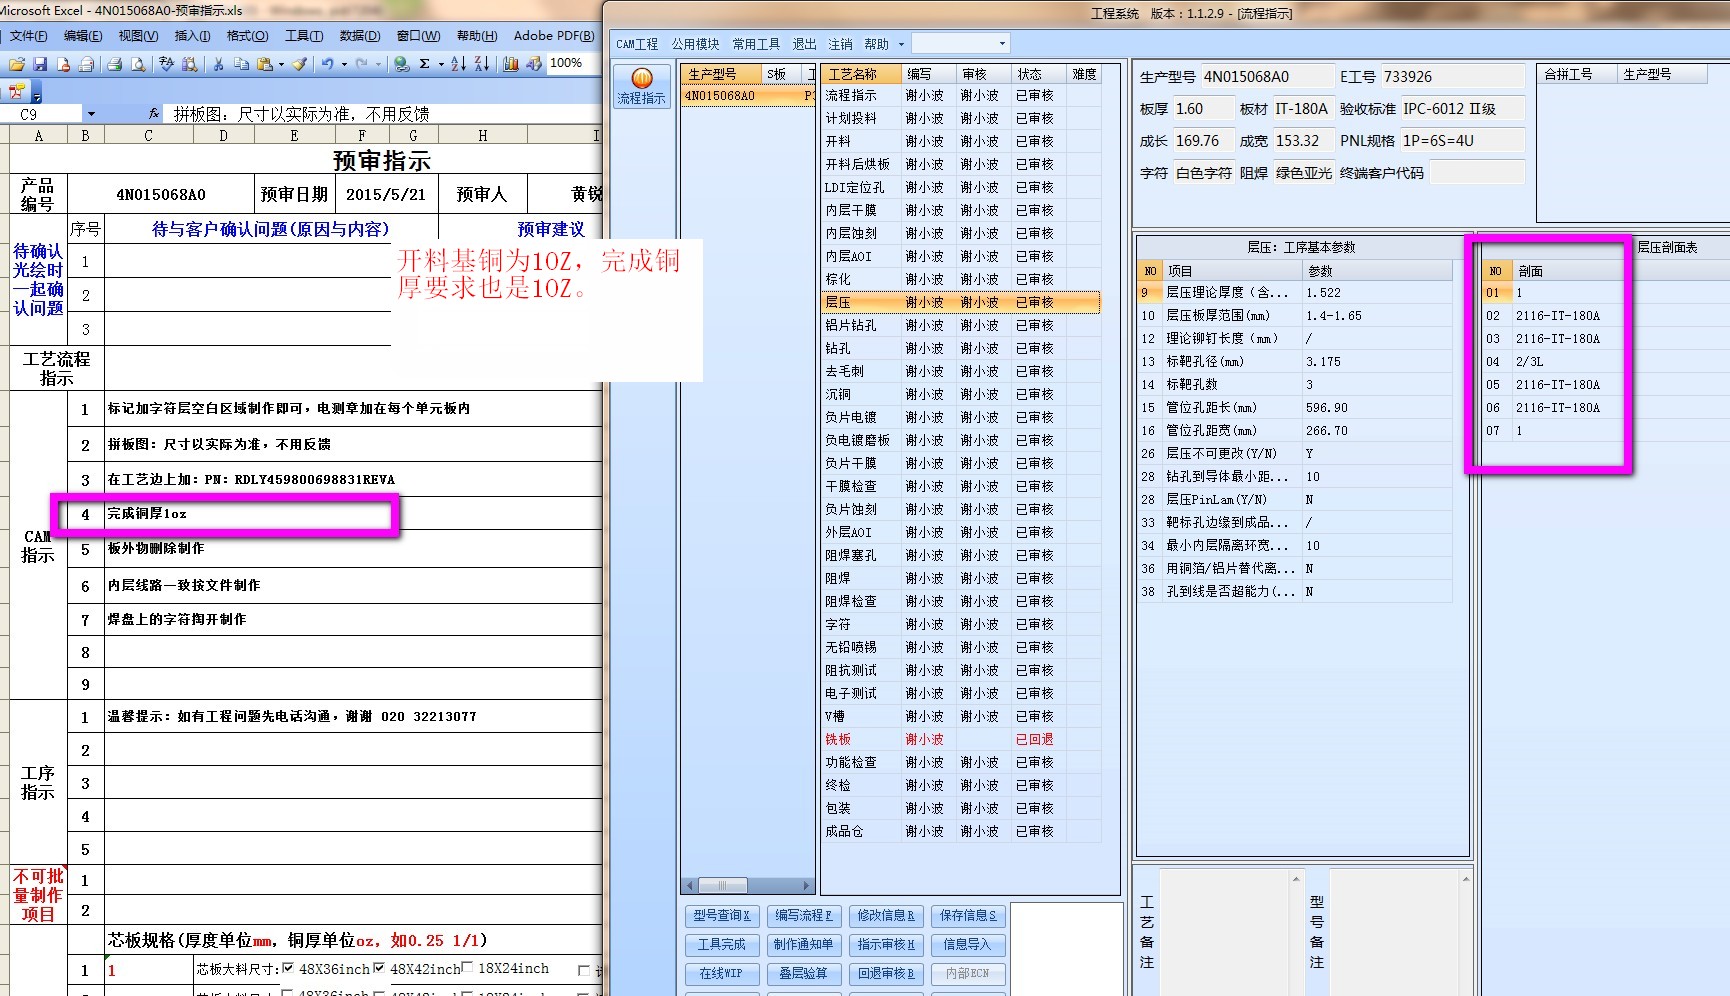The width and height of the screenshot is (1730, 996).
Task: Select 4N015068A0 in the 生产型号 list
Action: (748, 96)
